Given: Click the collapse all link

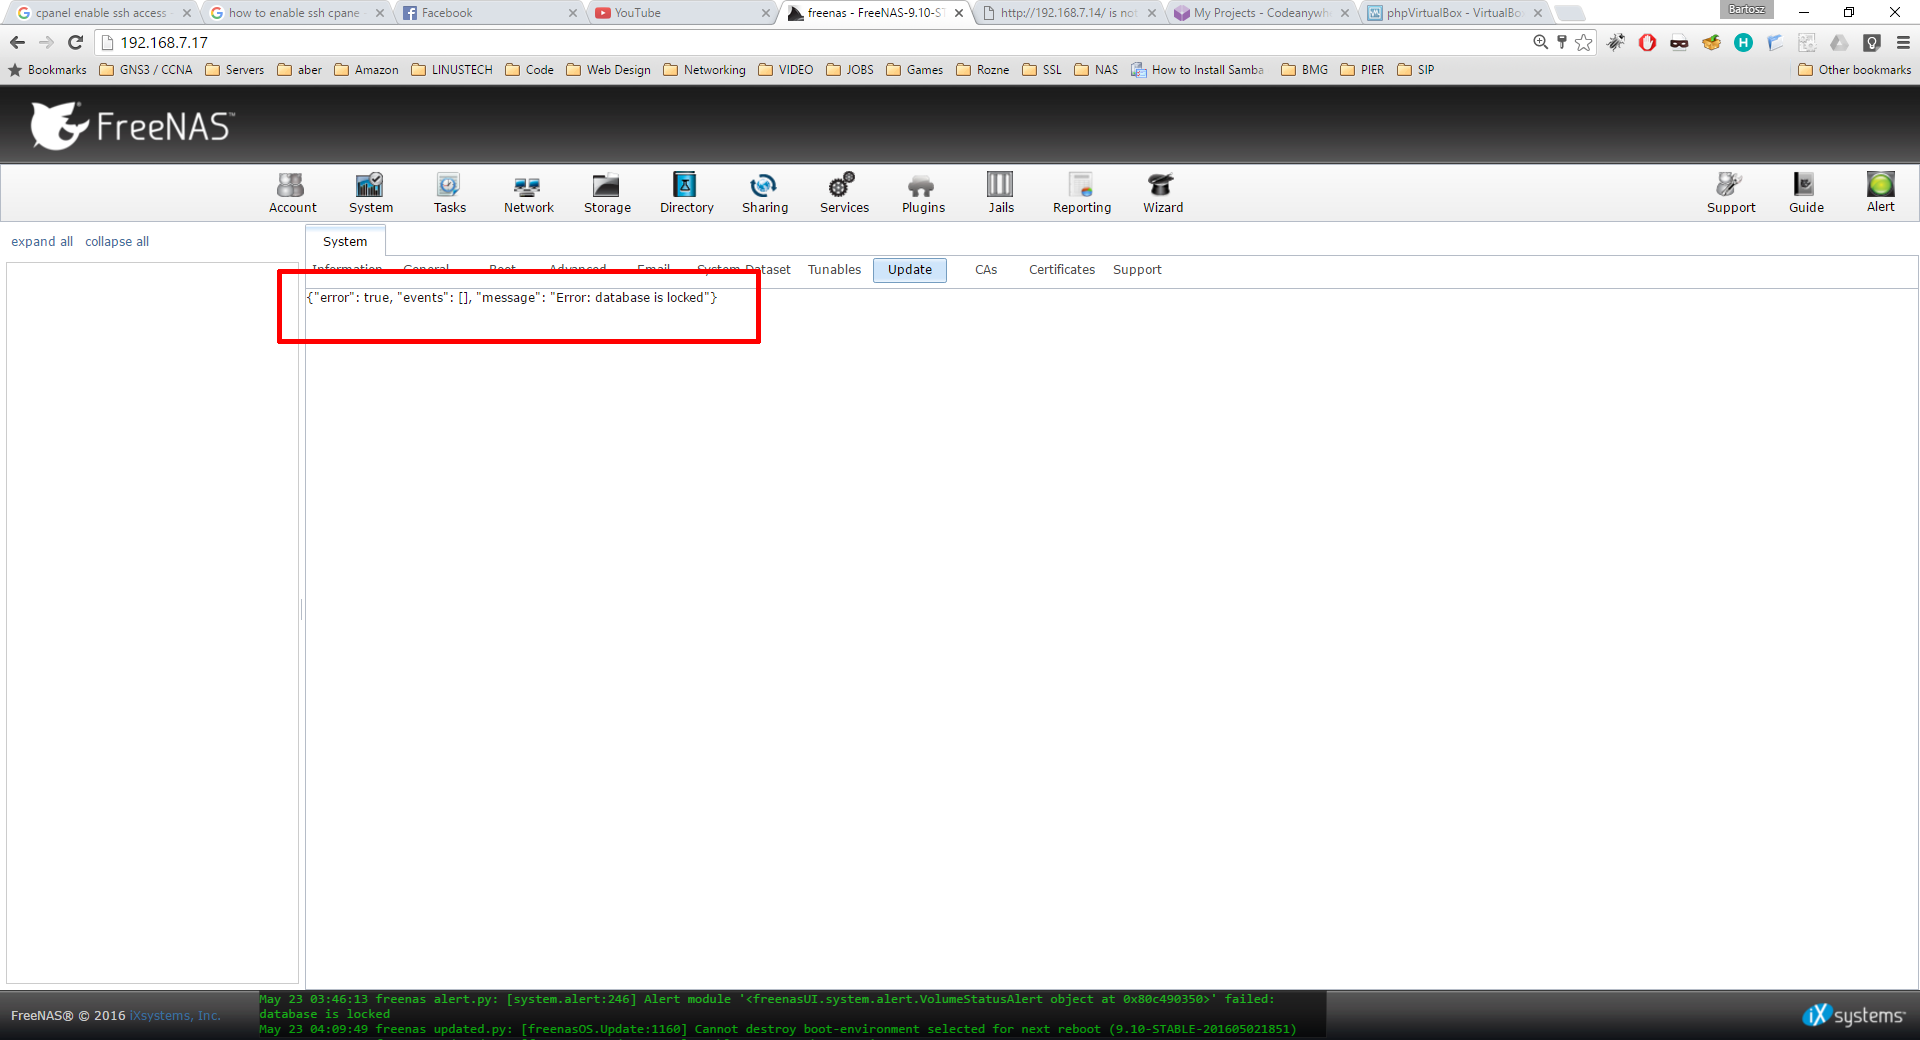Looking at the screenshot, I should [117, 242].
